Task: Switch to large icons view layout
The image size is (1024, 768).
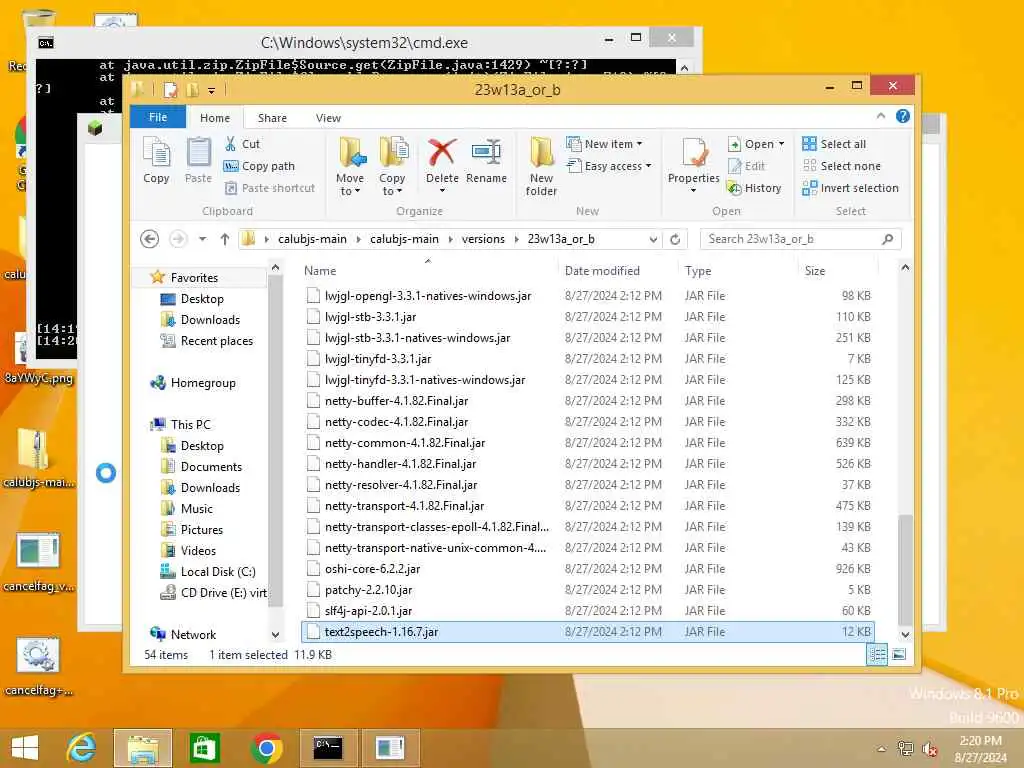Action: point(899,654)
